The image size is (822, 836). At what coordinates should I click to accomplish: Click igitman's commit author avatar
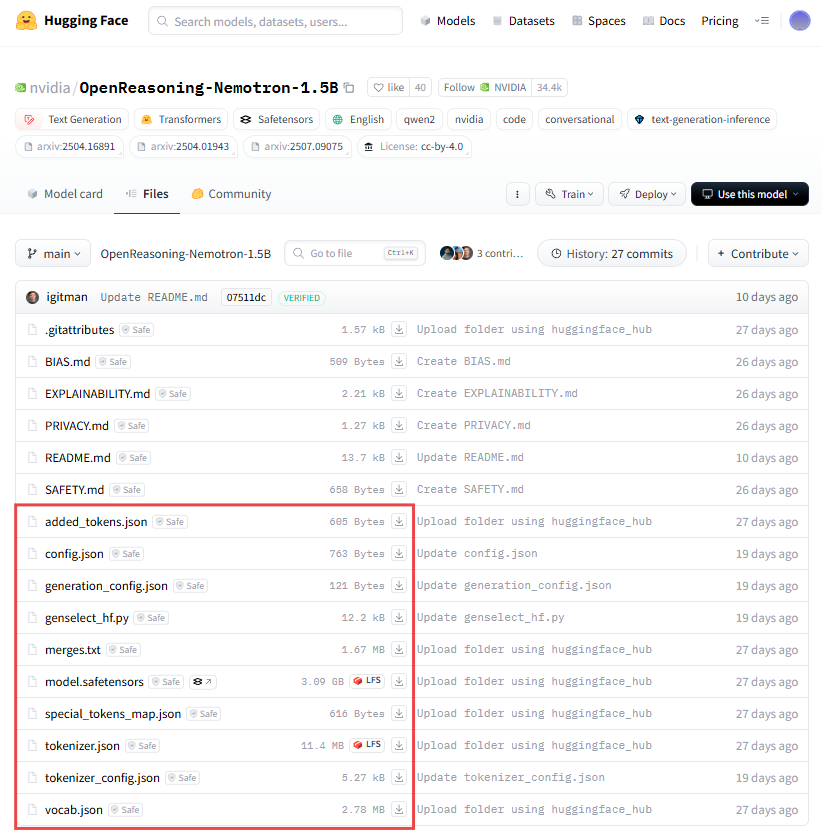(x=33, y=298)
